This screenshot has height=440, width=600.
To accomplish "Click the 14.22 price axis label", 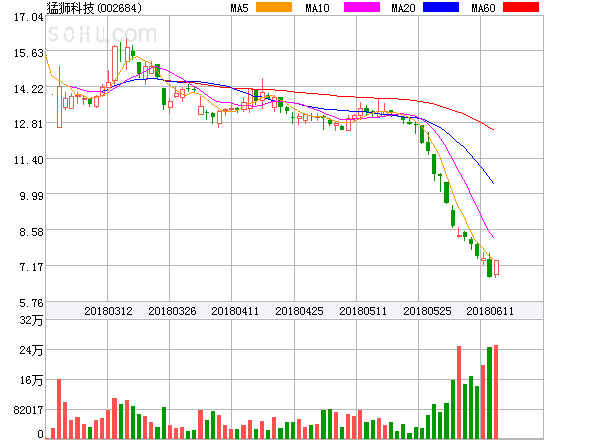I will pos(29,89).
